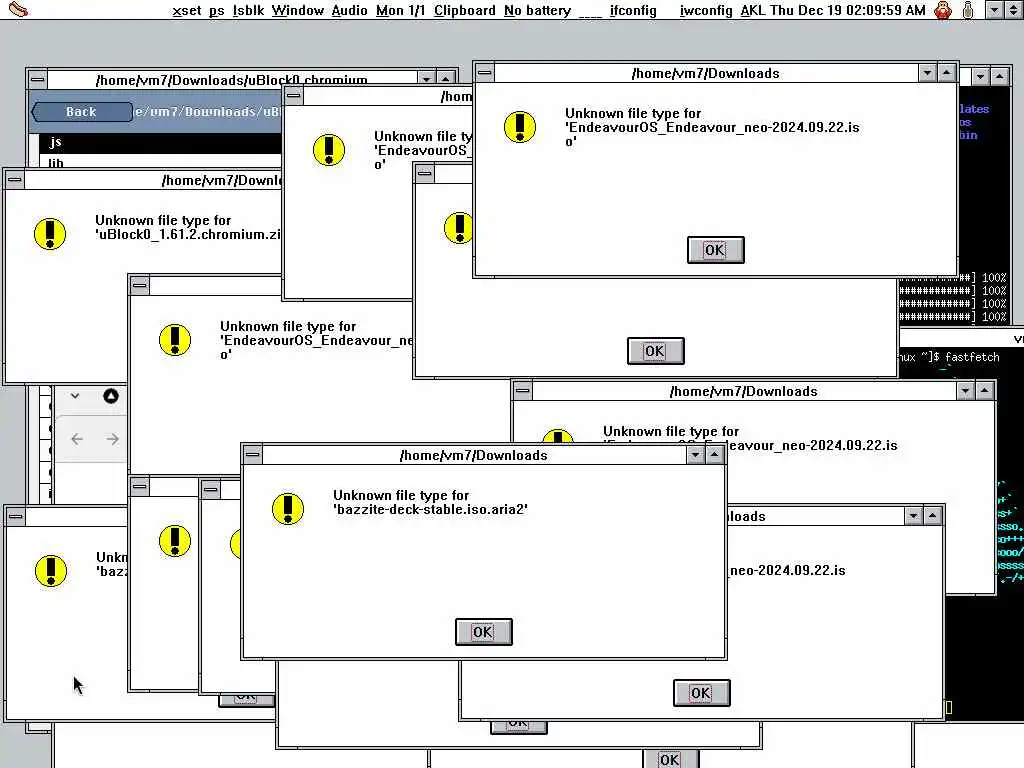
Task: Open window menu of bottom-left 'baz' dialog
Action: pos(16,517)
